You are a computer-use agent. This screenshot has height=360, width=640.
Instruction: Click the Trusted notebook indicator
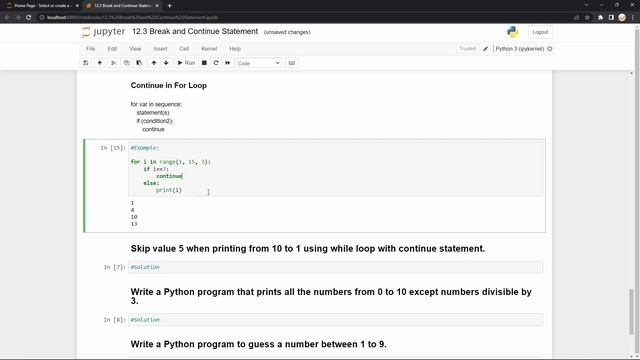click(467, 49)
